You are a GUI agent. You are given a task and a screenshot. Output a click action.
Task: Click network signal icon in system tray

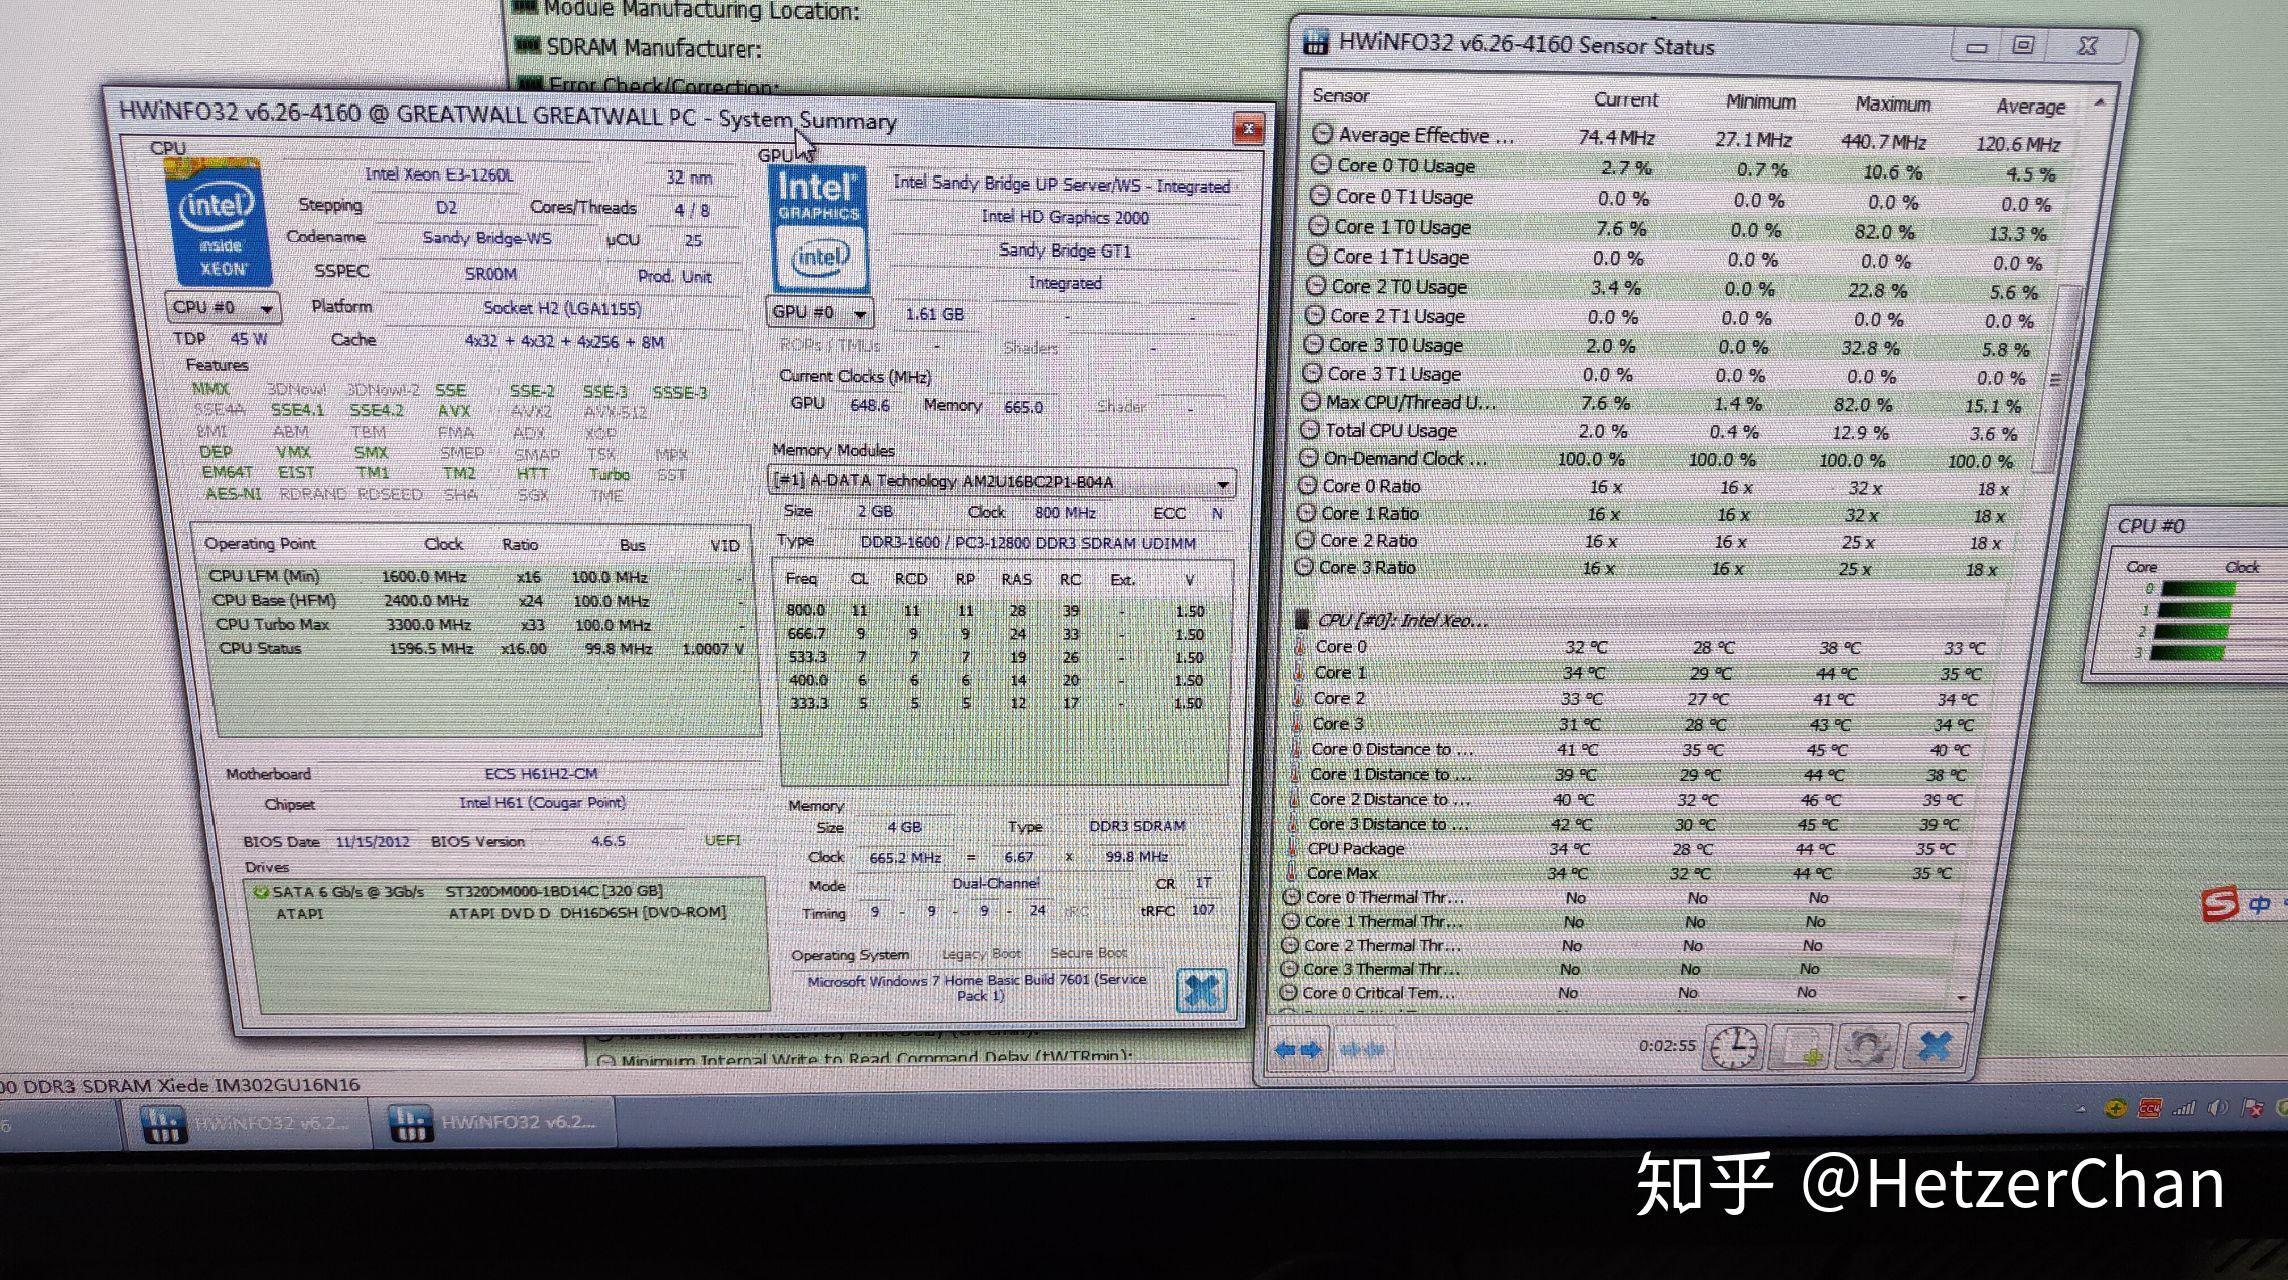2183,1108
